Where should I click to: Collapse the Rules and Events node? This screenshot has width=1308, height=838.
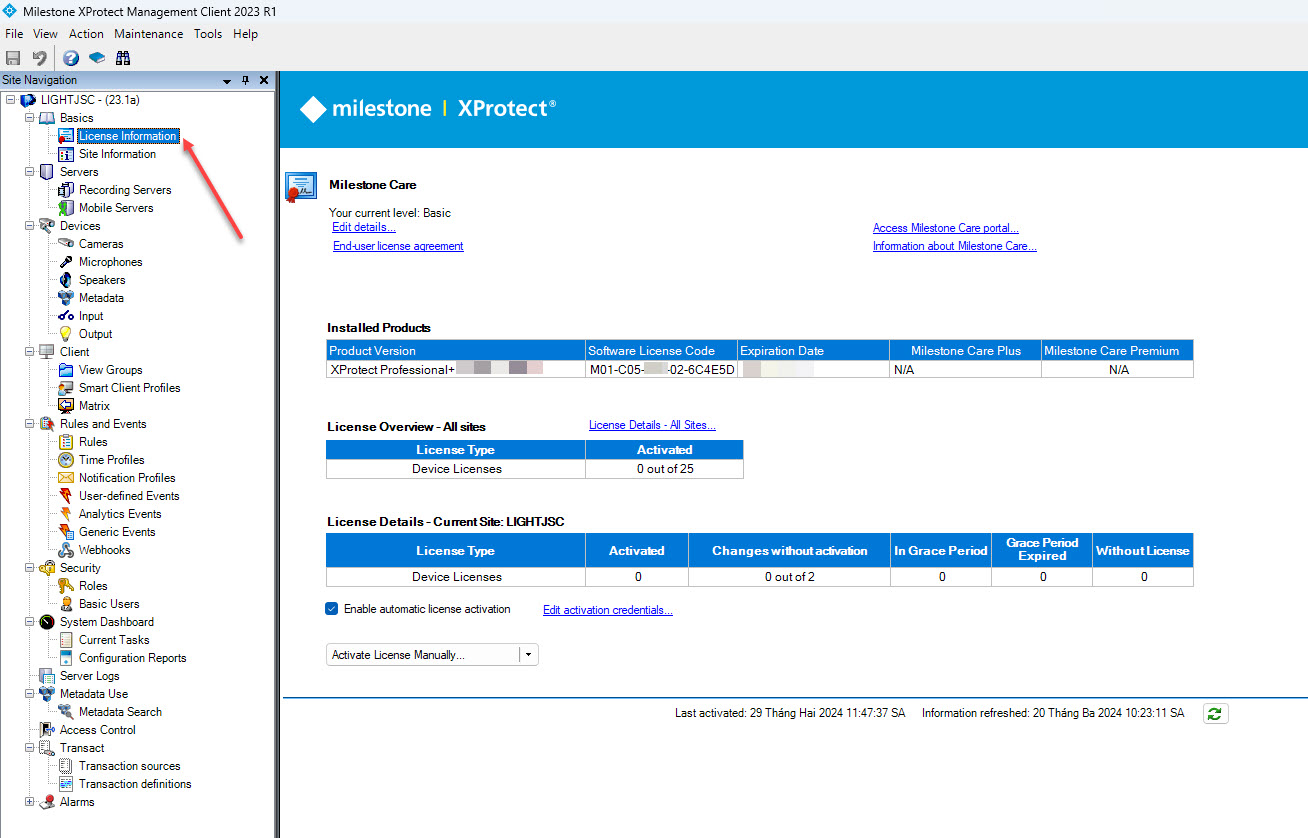coord(30,424)
